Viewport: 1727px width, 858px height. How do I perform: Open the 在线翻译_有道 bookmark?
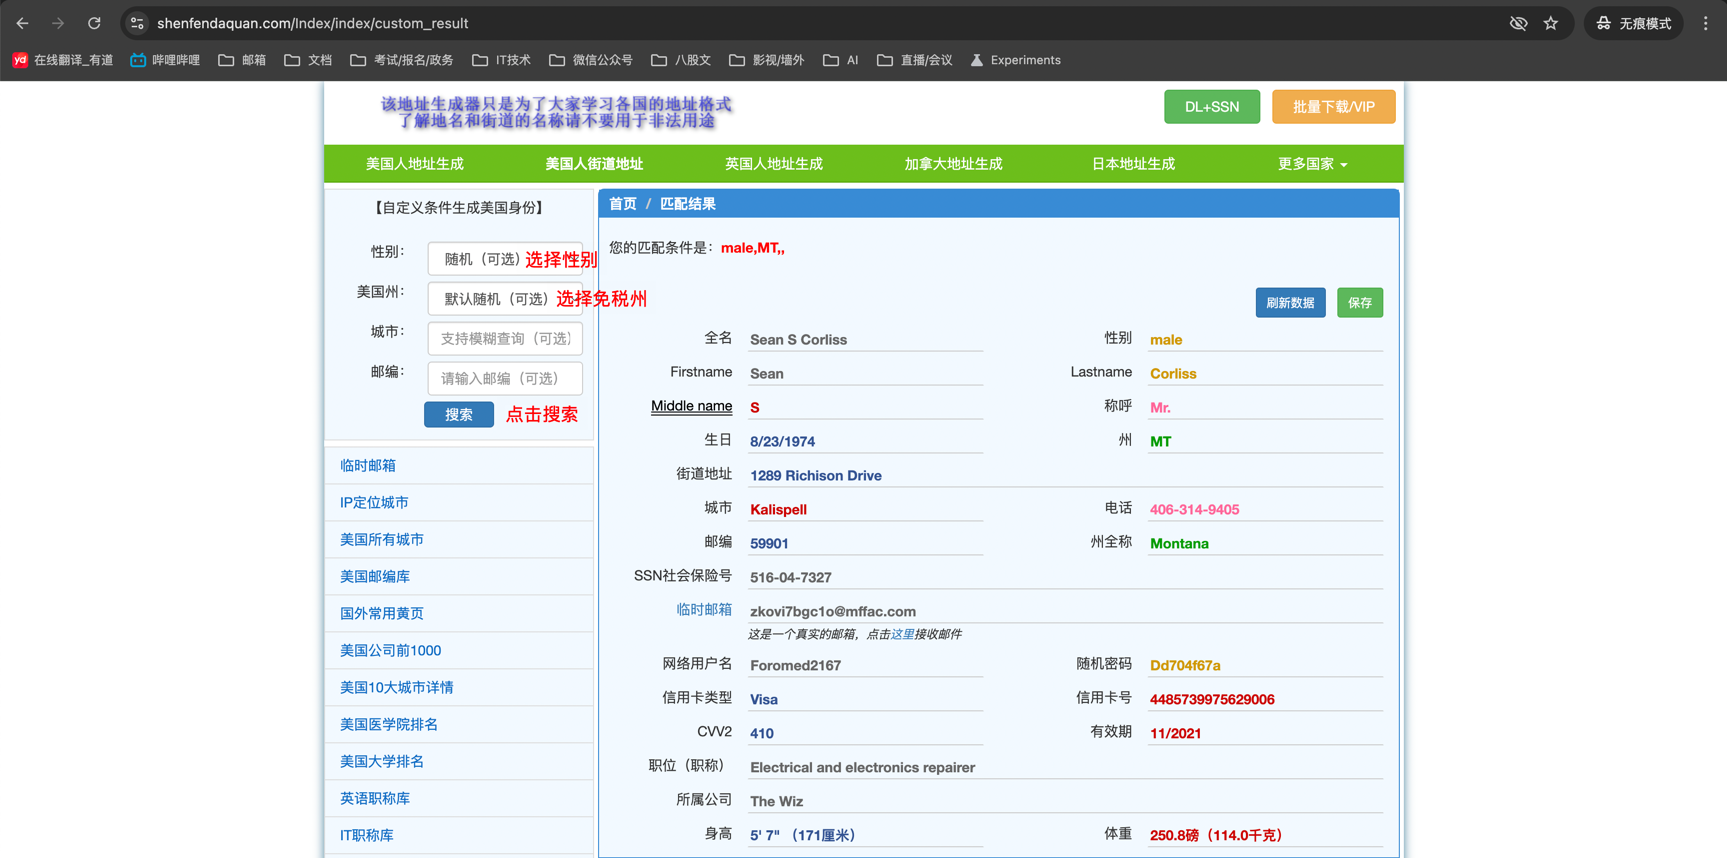[63, 60]
